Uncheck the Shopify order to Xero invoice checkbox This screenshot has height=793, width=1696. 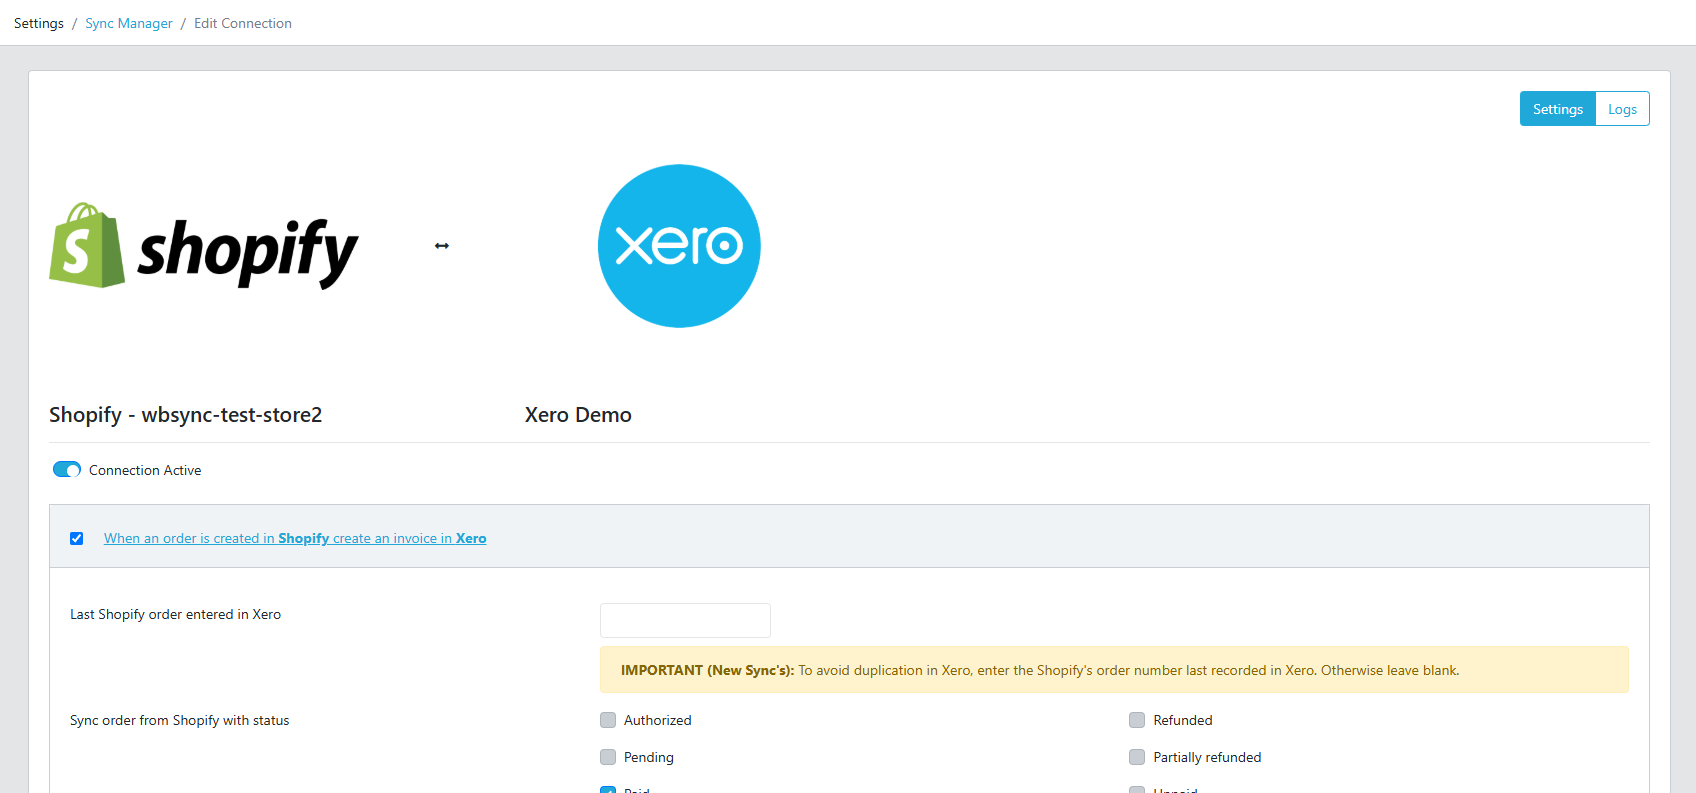point(77,538)
